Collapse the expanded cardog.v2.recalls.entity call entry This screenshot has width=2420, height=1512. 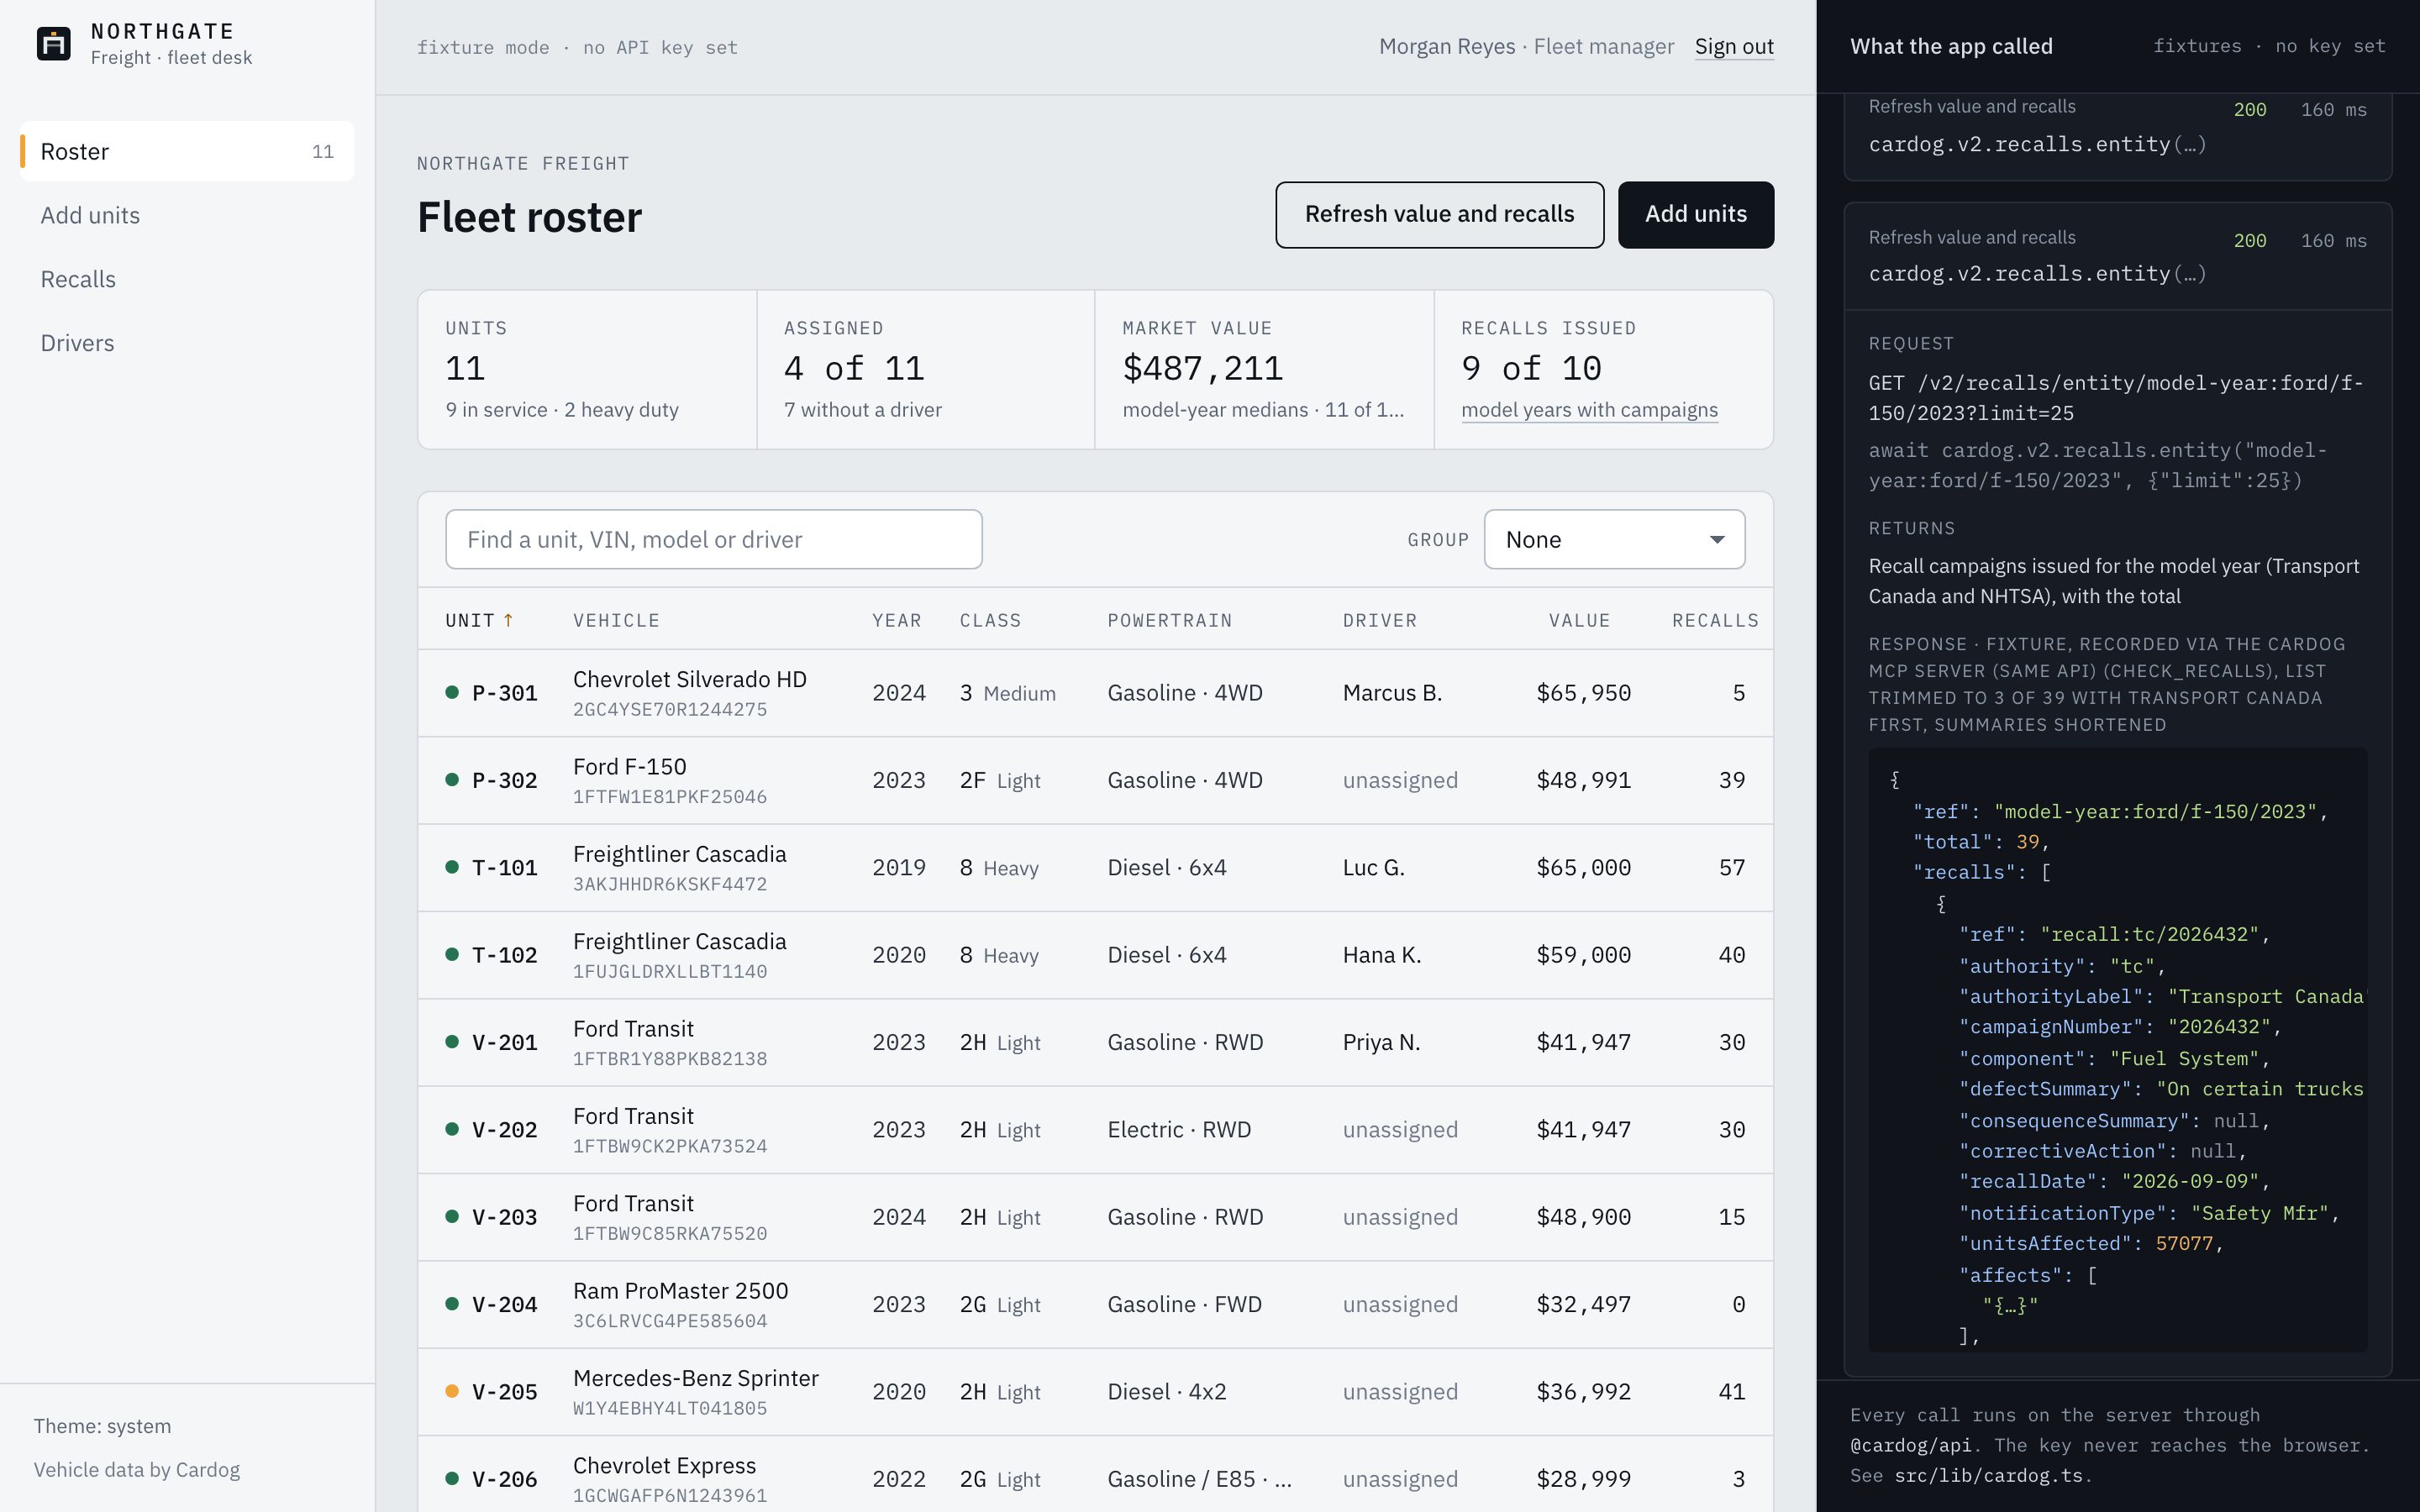2117,256
